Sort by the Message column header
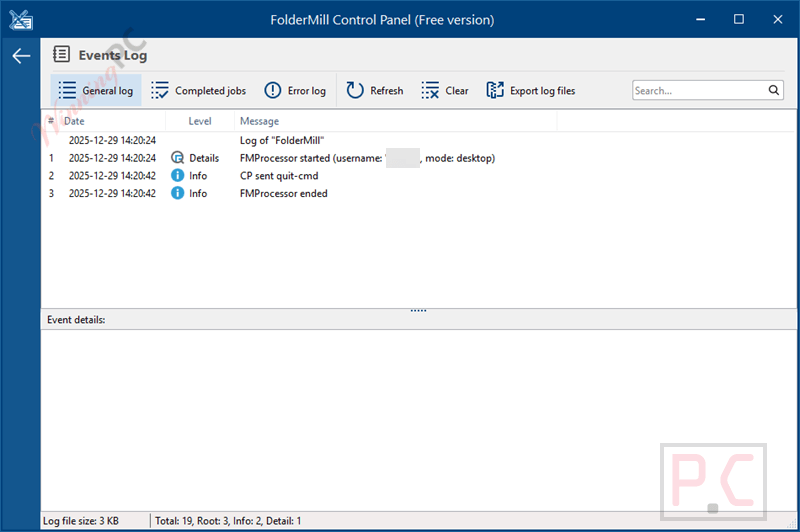Image resolution: width=800 pixels, height=532 pixels. [259, 121]
